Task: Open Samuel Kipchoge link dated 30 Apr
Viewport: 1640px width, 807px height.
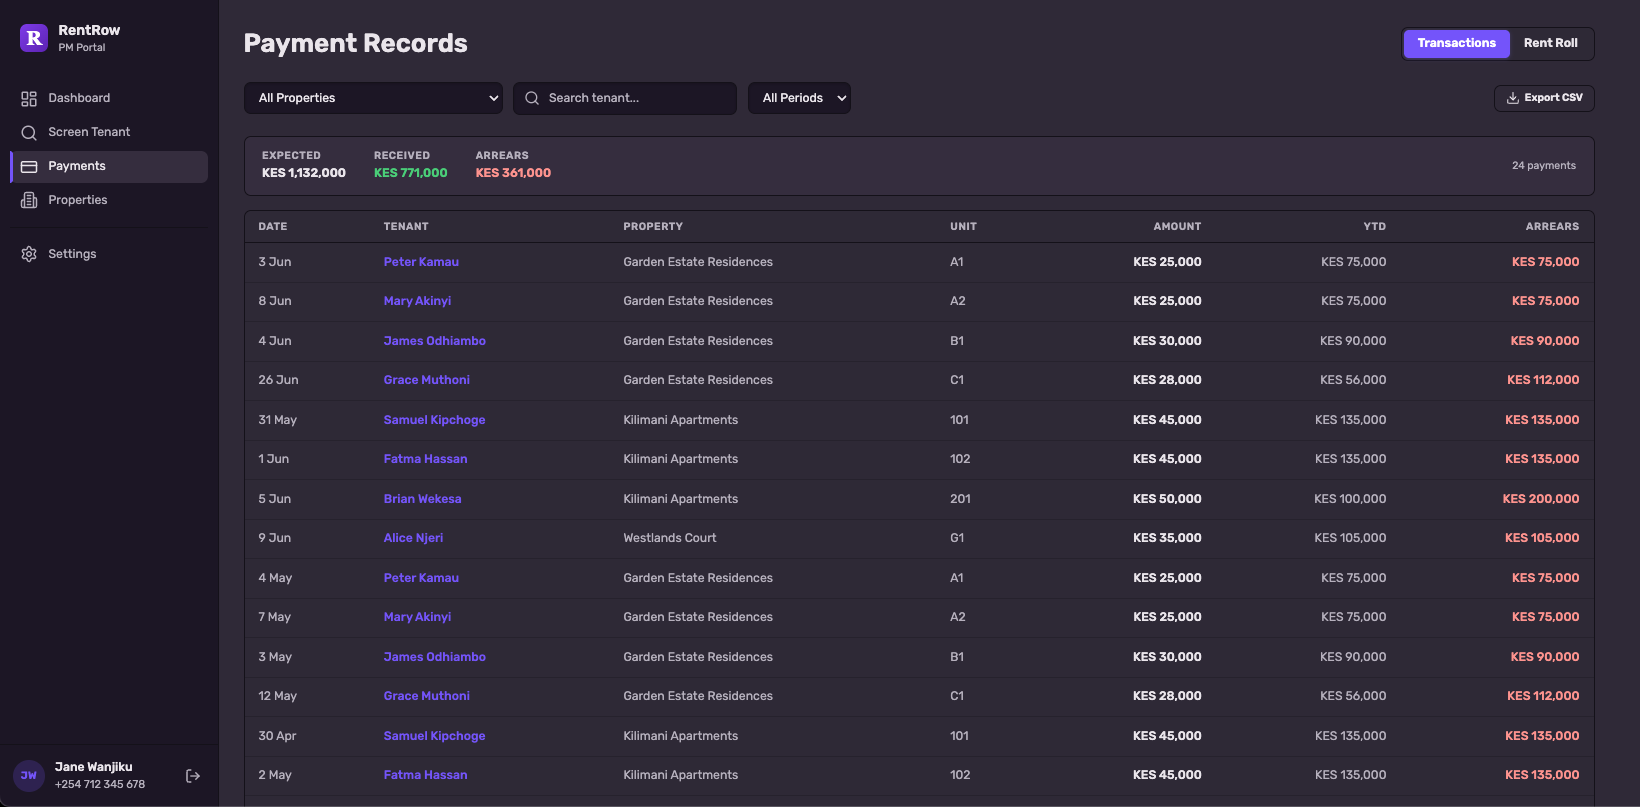Action: click(x=435, y=736)
